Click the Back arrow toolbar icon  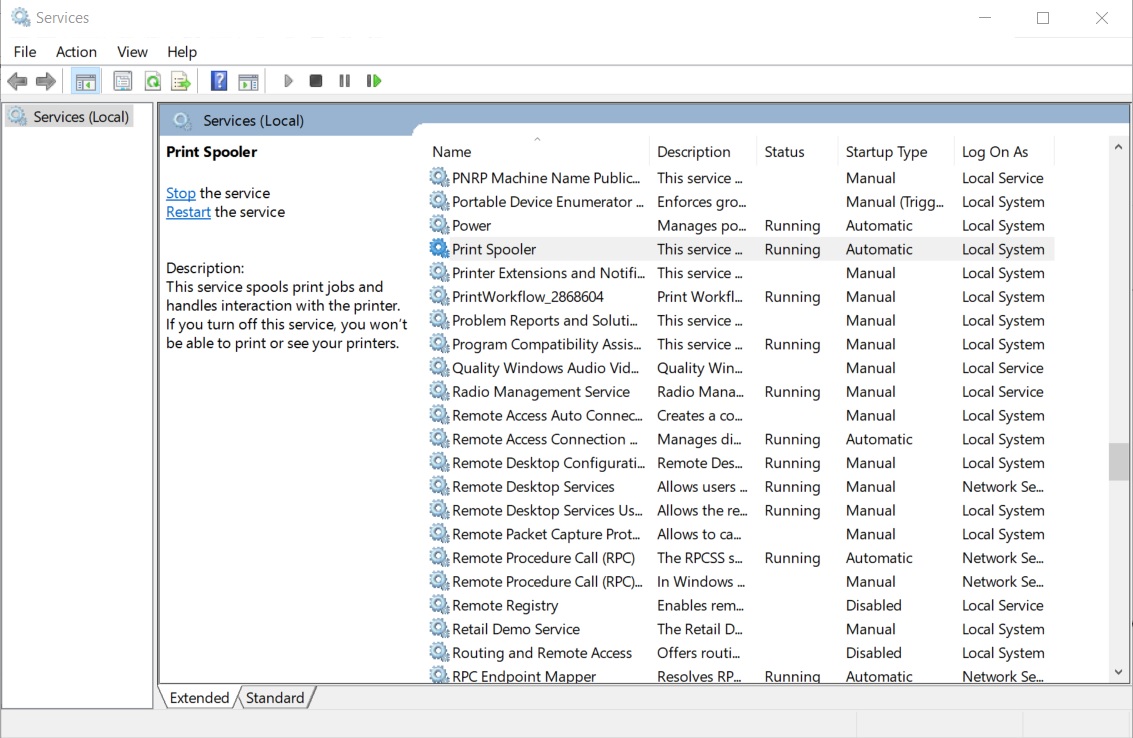tap(17, 81)
